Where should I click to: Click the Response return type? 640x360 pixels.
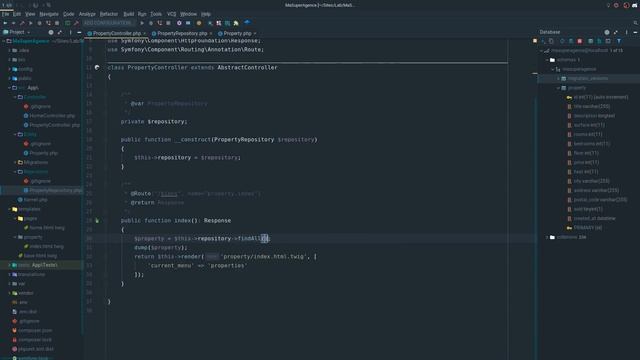coord(218,220)
